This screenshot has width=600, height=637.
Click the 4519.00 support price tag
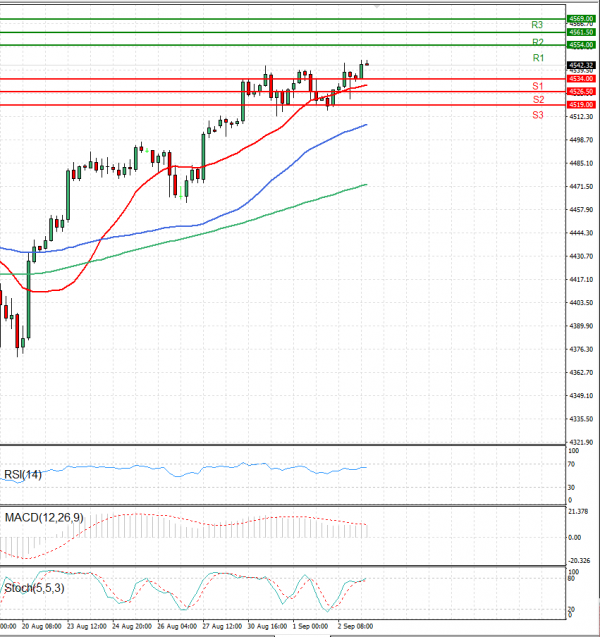(x=581, y=105)
